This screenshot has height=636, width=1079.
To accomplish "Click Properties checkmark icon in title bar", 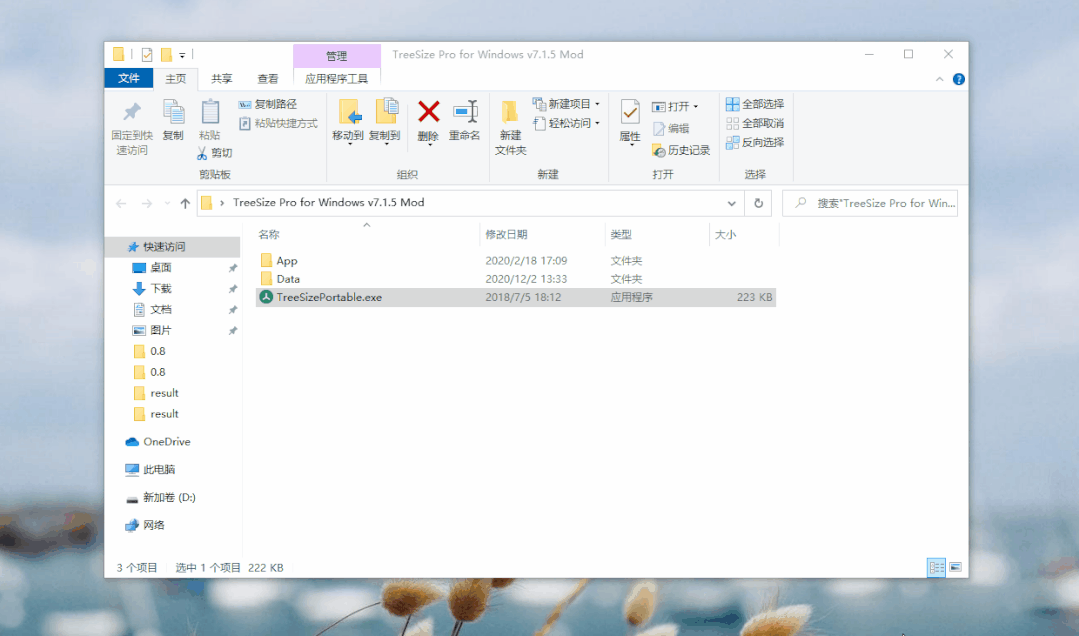I will tap(147, 54).
